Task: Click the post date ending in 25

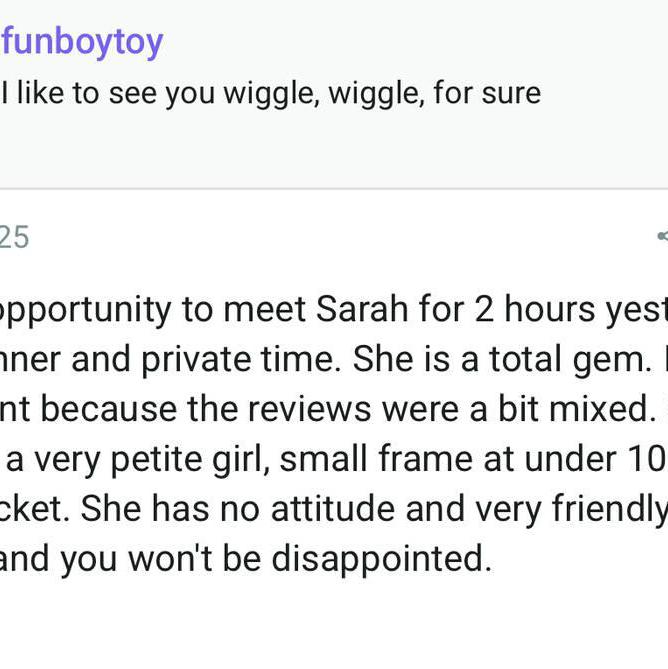Action: [14, 237]
